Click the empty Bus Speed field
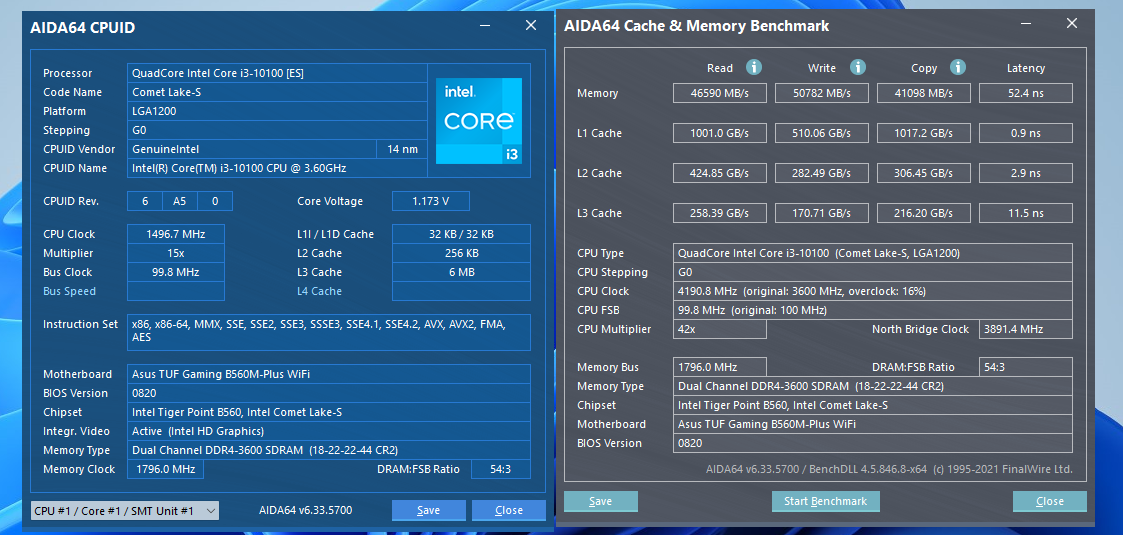The width and height of the screenshot is (1123, 535). click(175, 291)
